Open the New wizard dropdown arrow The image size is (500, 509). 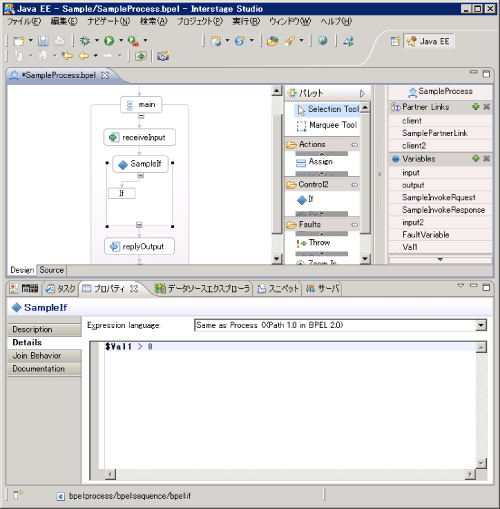pos(31,40)
